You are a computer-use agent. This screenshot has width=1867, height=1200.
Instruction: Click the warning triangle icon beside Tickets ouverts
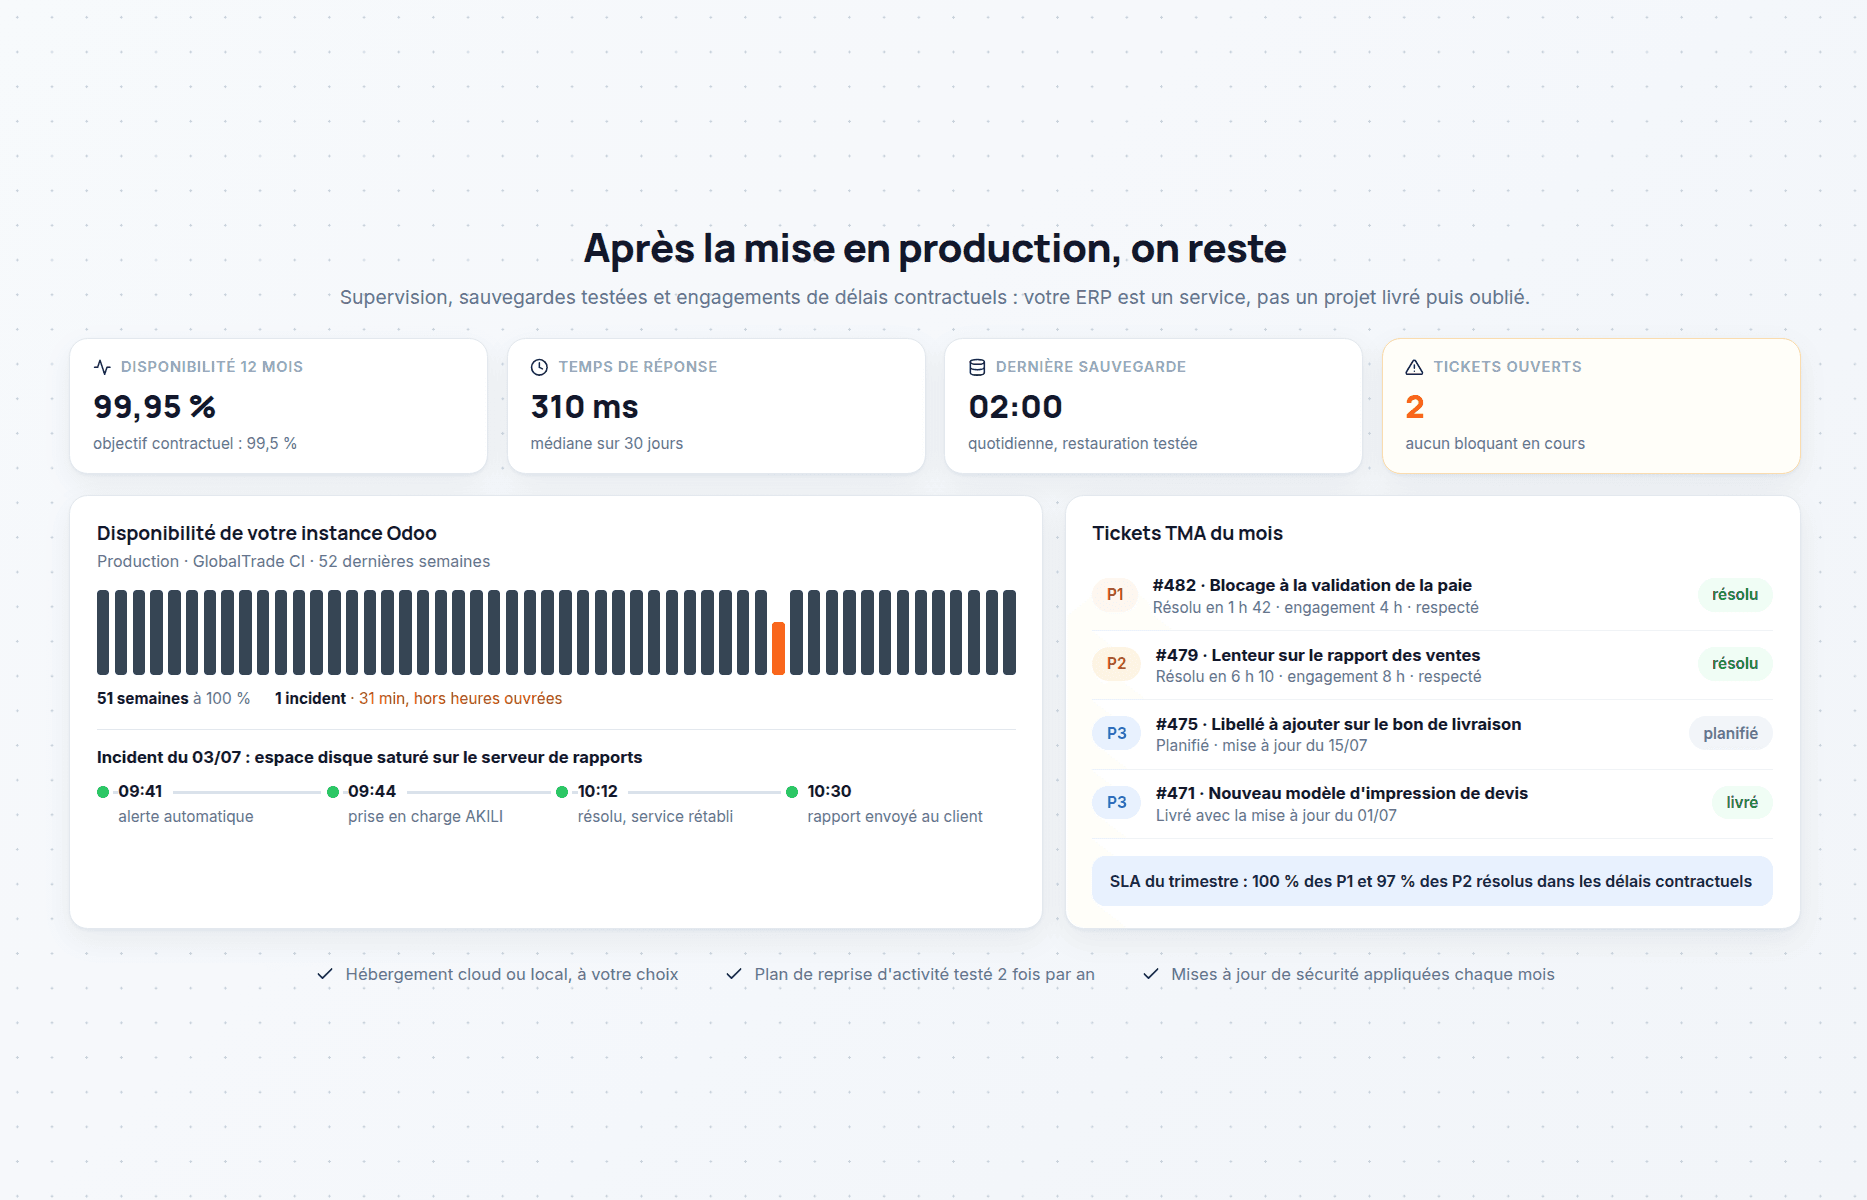click(1414, 367)
